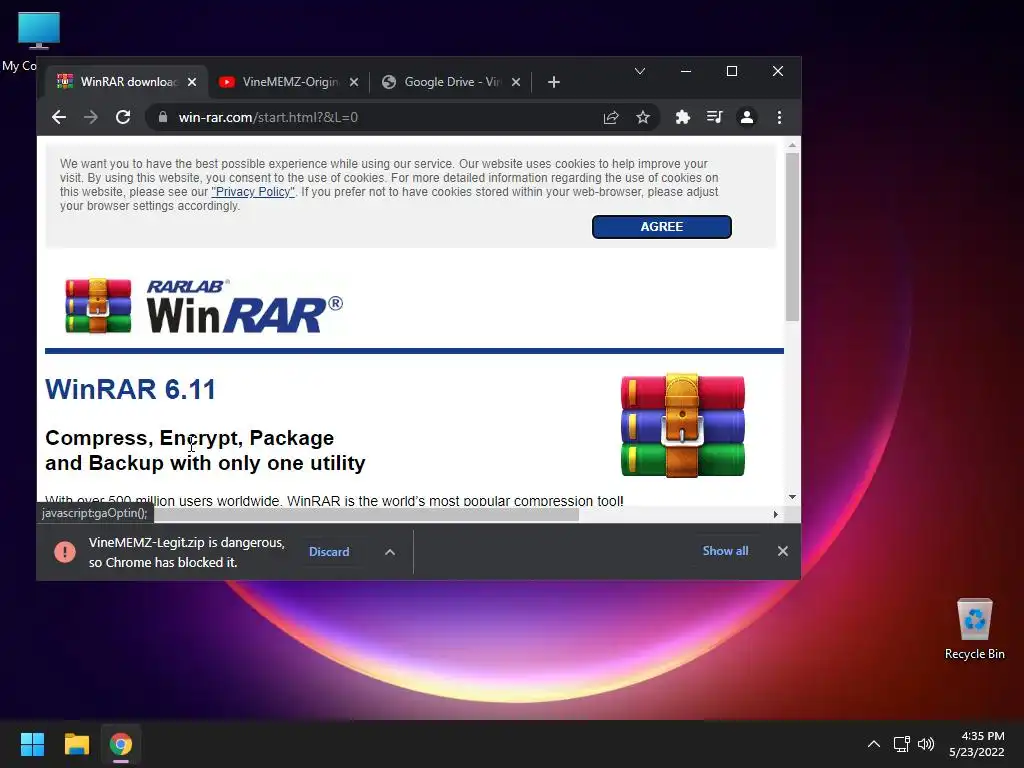Click the vertical scrollbar thumb
The height and width of the screenshot is (768, 1024).
[x=792, y=236]
